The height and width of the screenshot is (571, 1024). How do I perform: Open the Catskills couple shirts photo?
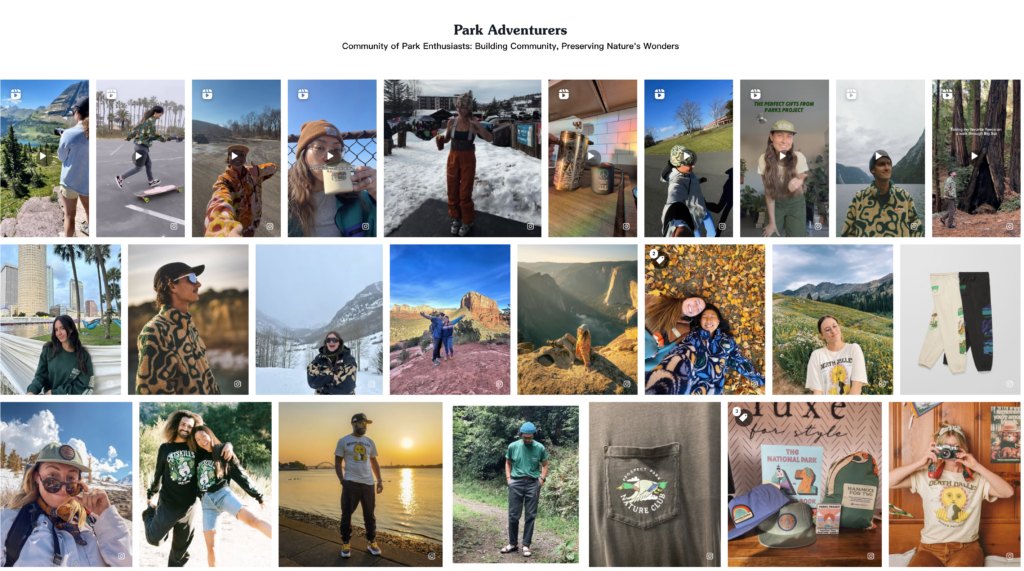tap(205, 484)
